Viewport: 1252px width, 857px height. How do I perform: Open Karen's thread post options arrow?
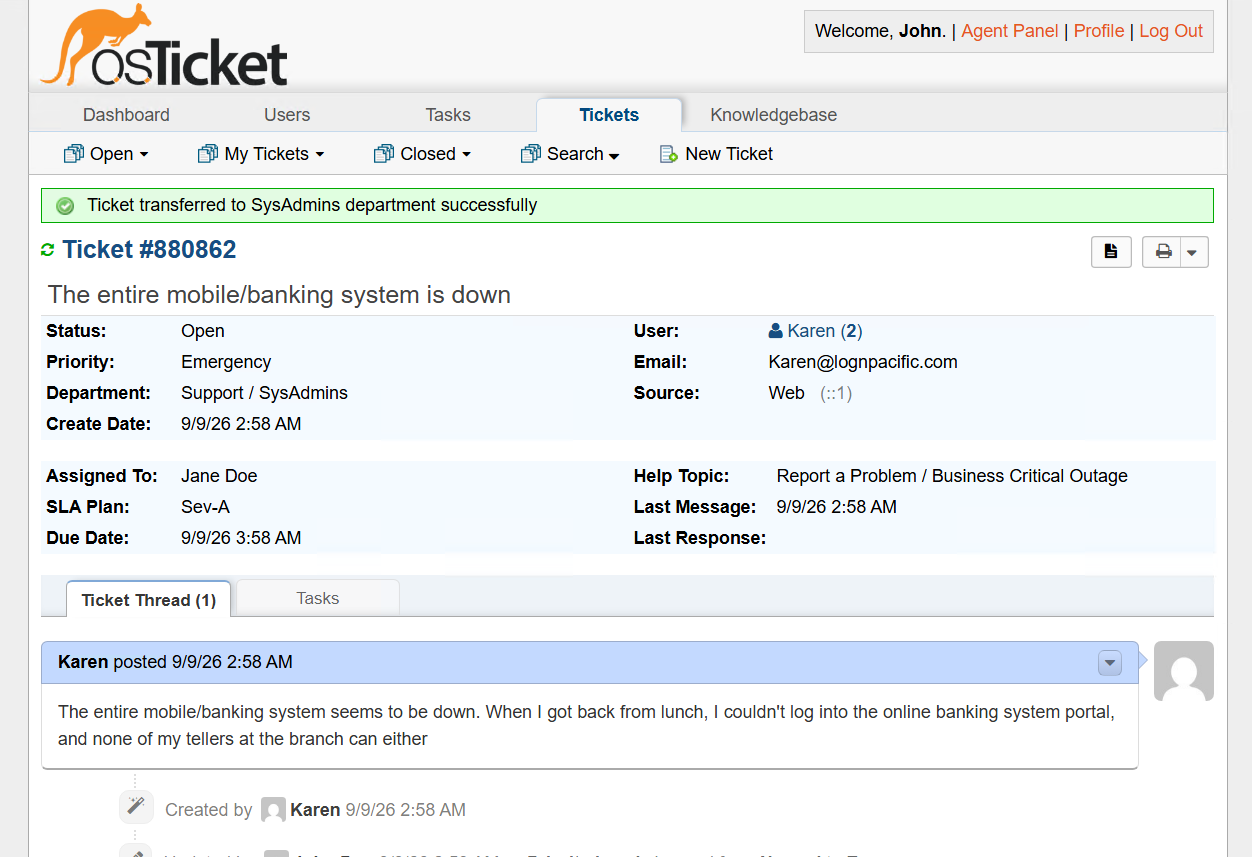click(1110, 662)
